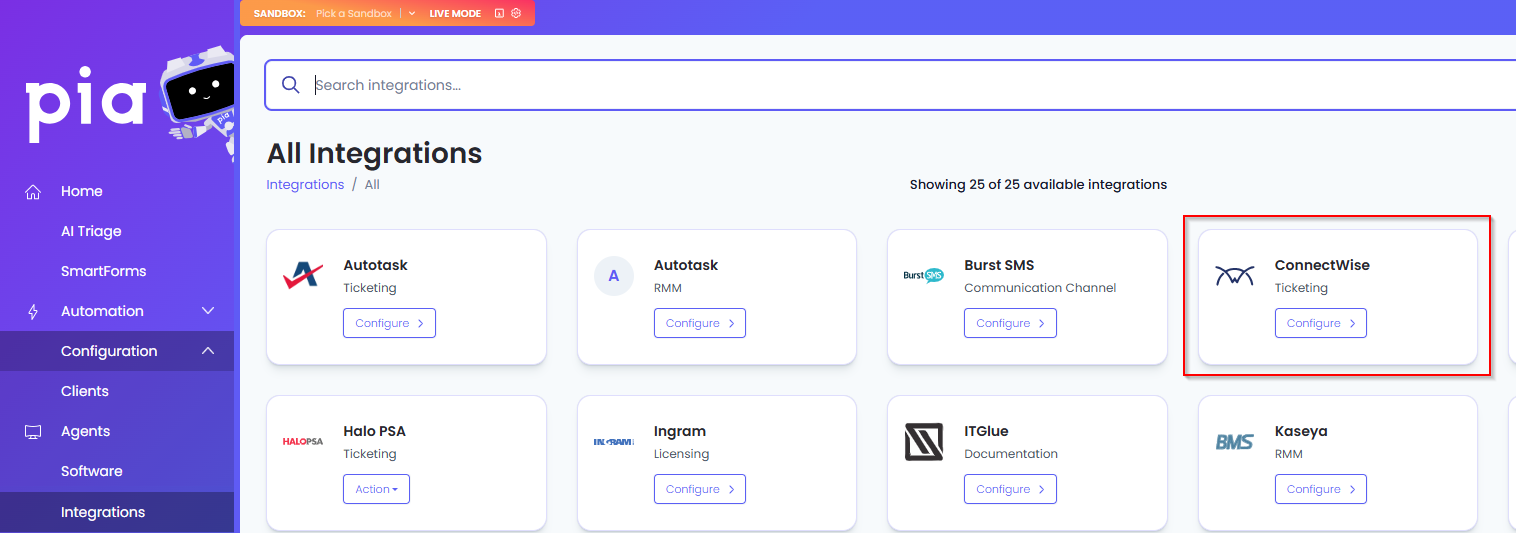1524x533 pixels.
Task: Click Configure on Autotask Ticketing card
Action: (389, 323)
